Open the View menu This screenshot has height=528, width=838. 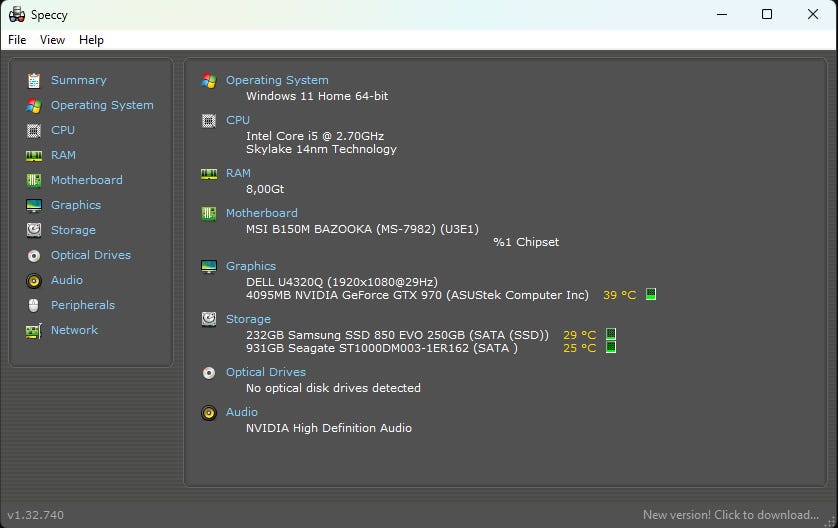click(52, 40)
